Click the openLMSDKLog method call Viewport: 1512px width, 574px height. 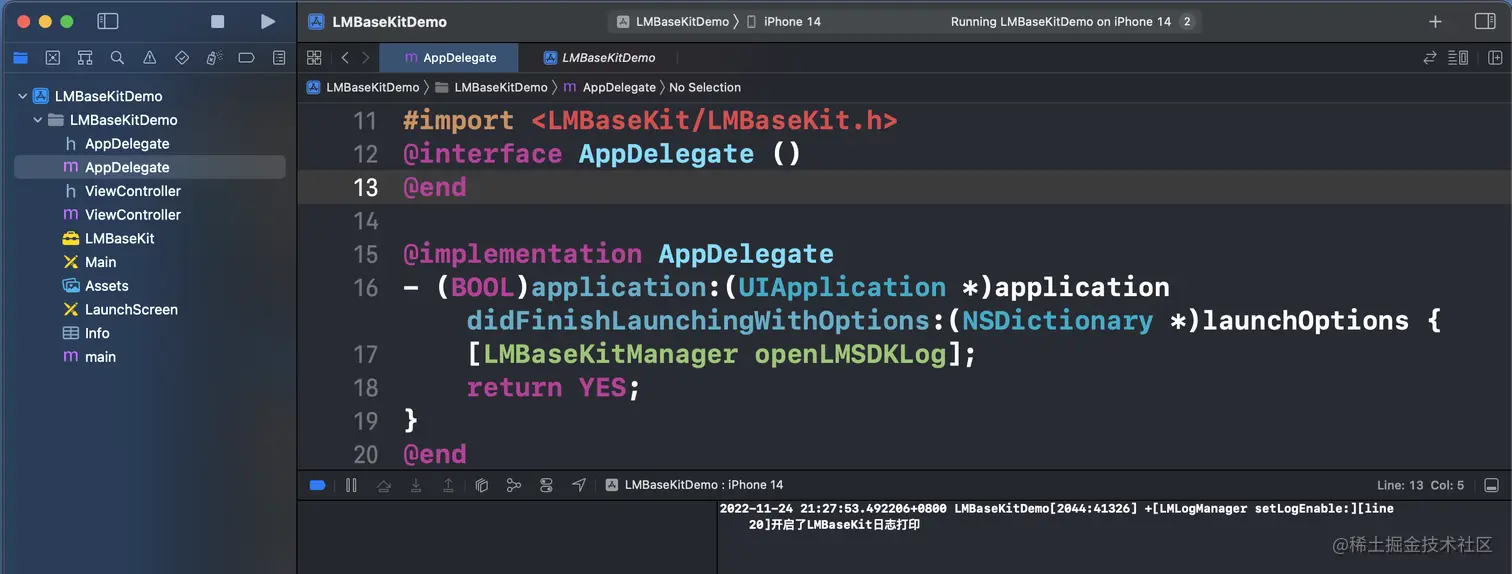(850, 354)
